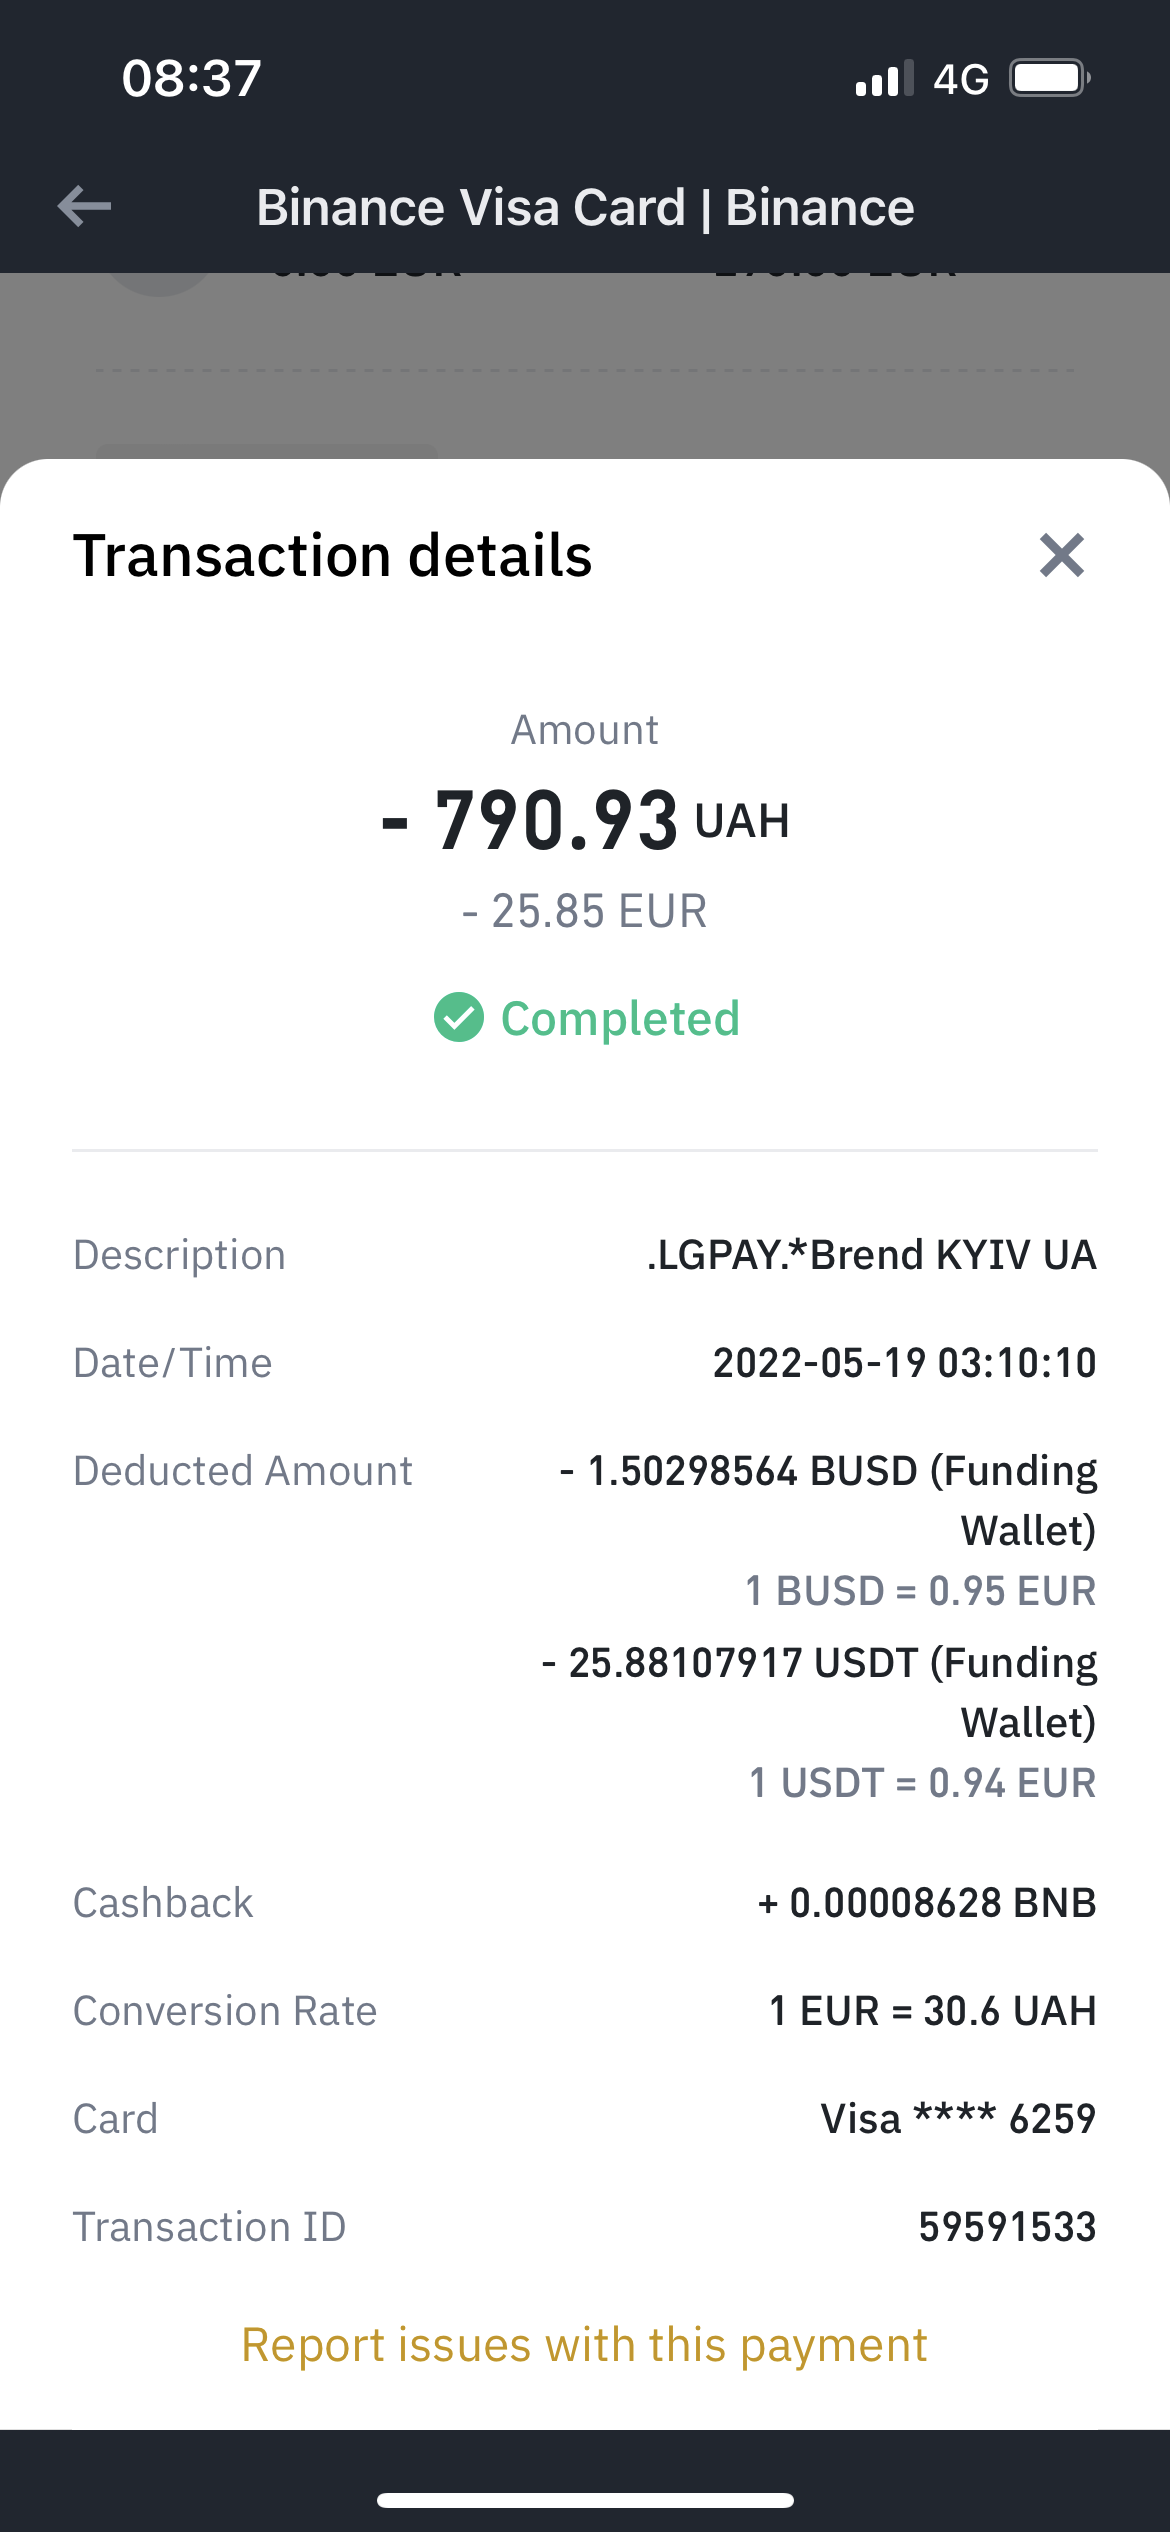Tap the 08:37 clock in status bar
1170x2532 pixels.
(191, 78)
